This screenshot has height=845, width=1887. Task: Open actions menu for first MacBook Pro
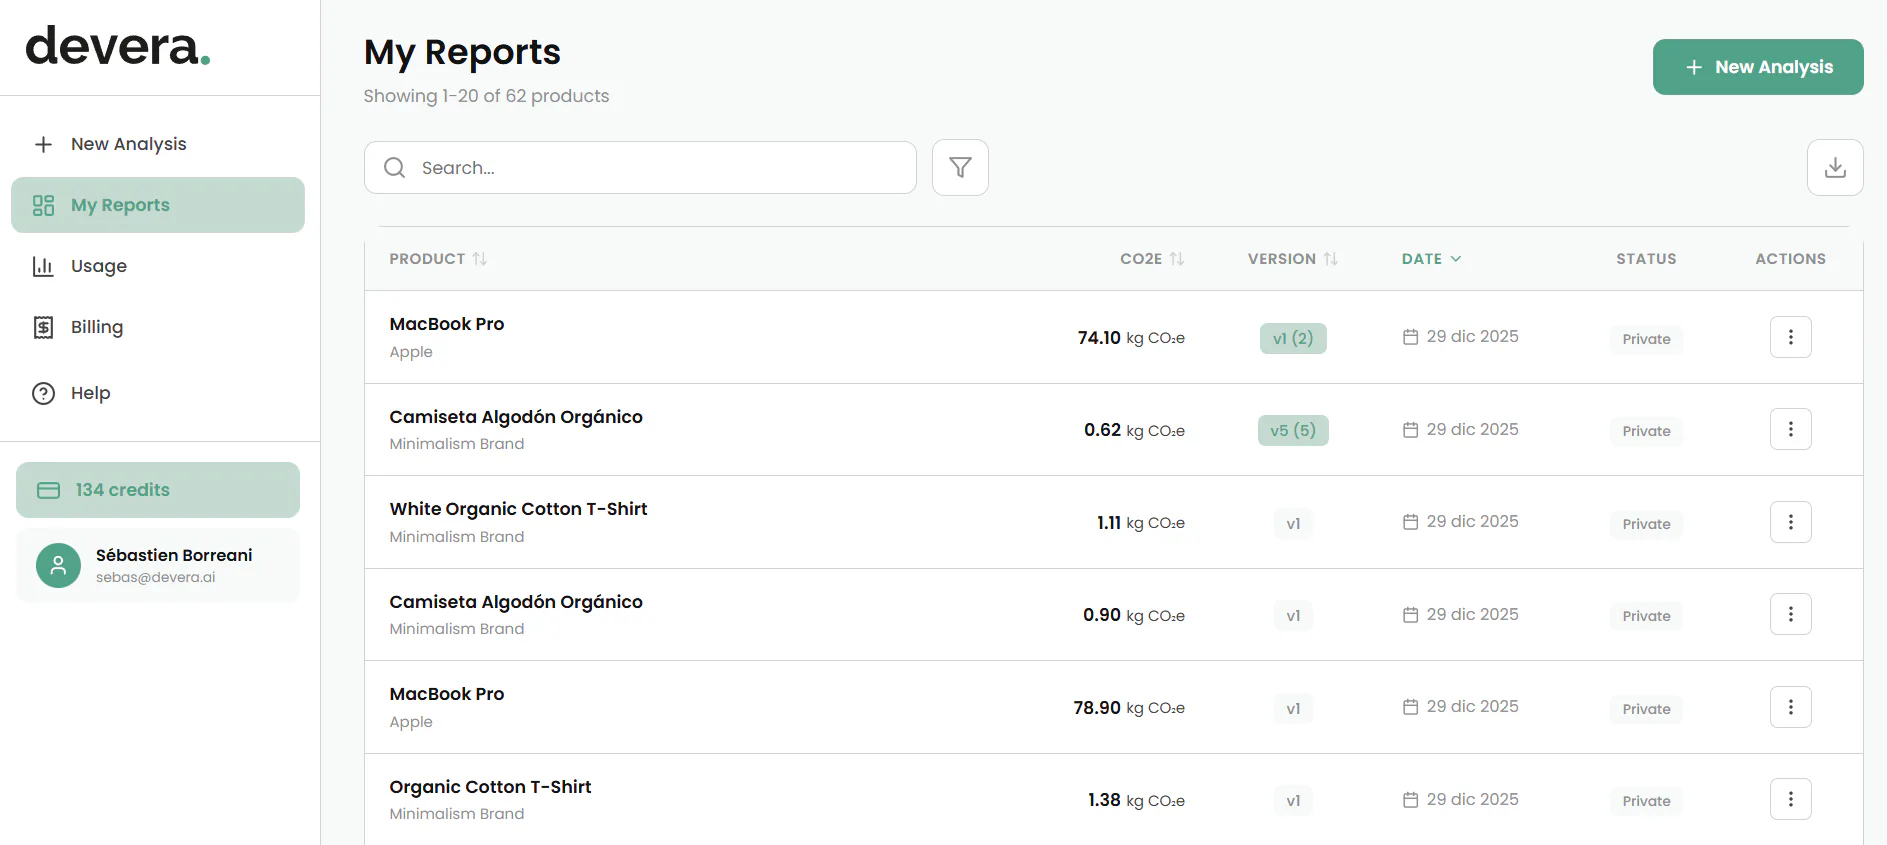coord(1790,337)
